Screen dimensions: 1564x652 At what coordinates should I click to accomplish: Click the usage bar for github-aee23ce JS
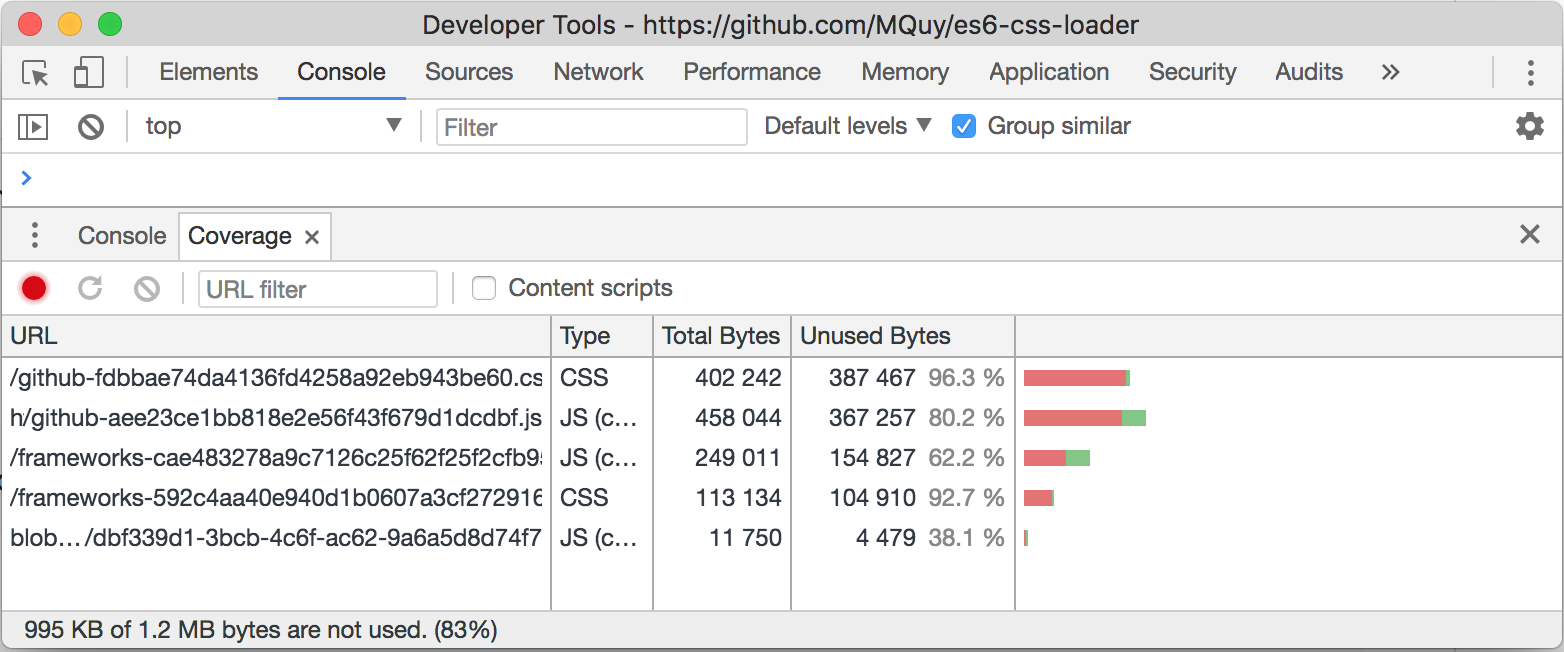1084,418
